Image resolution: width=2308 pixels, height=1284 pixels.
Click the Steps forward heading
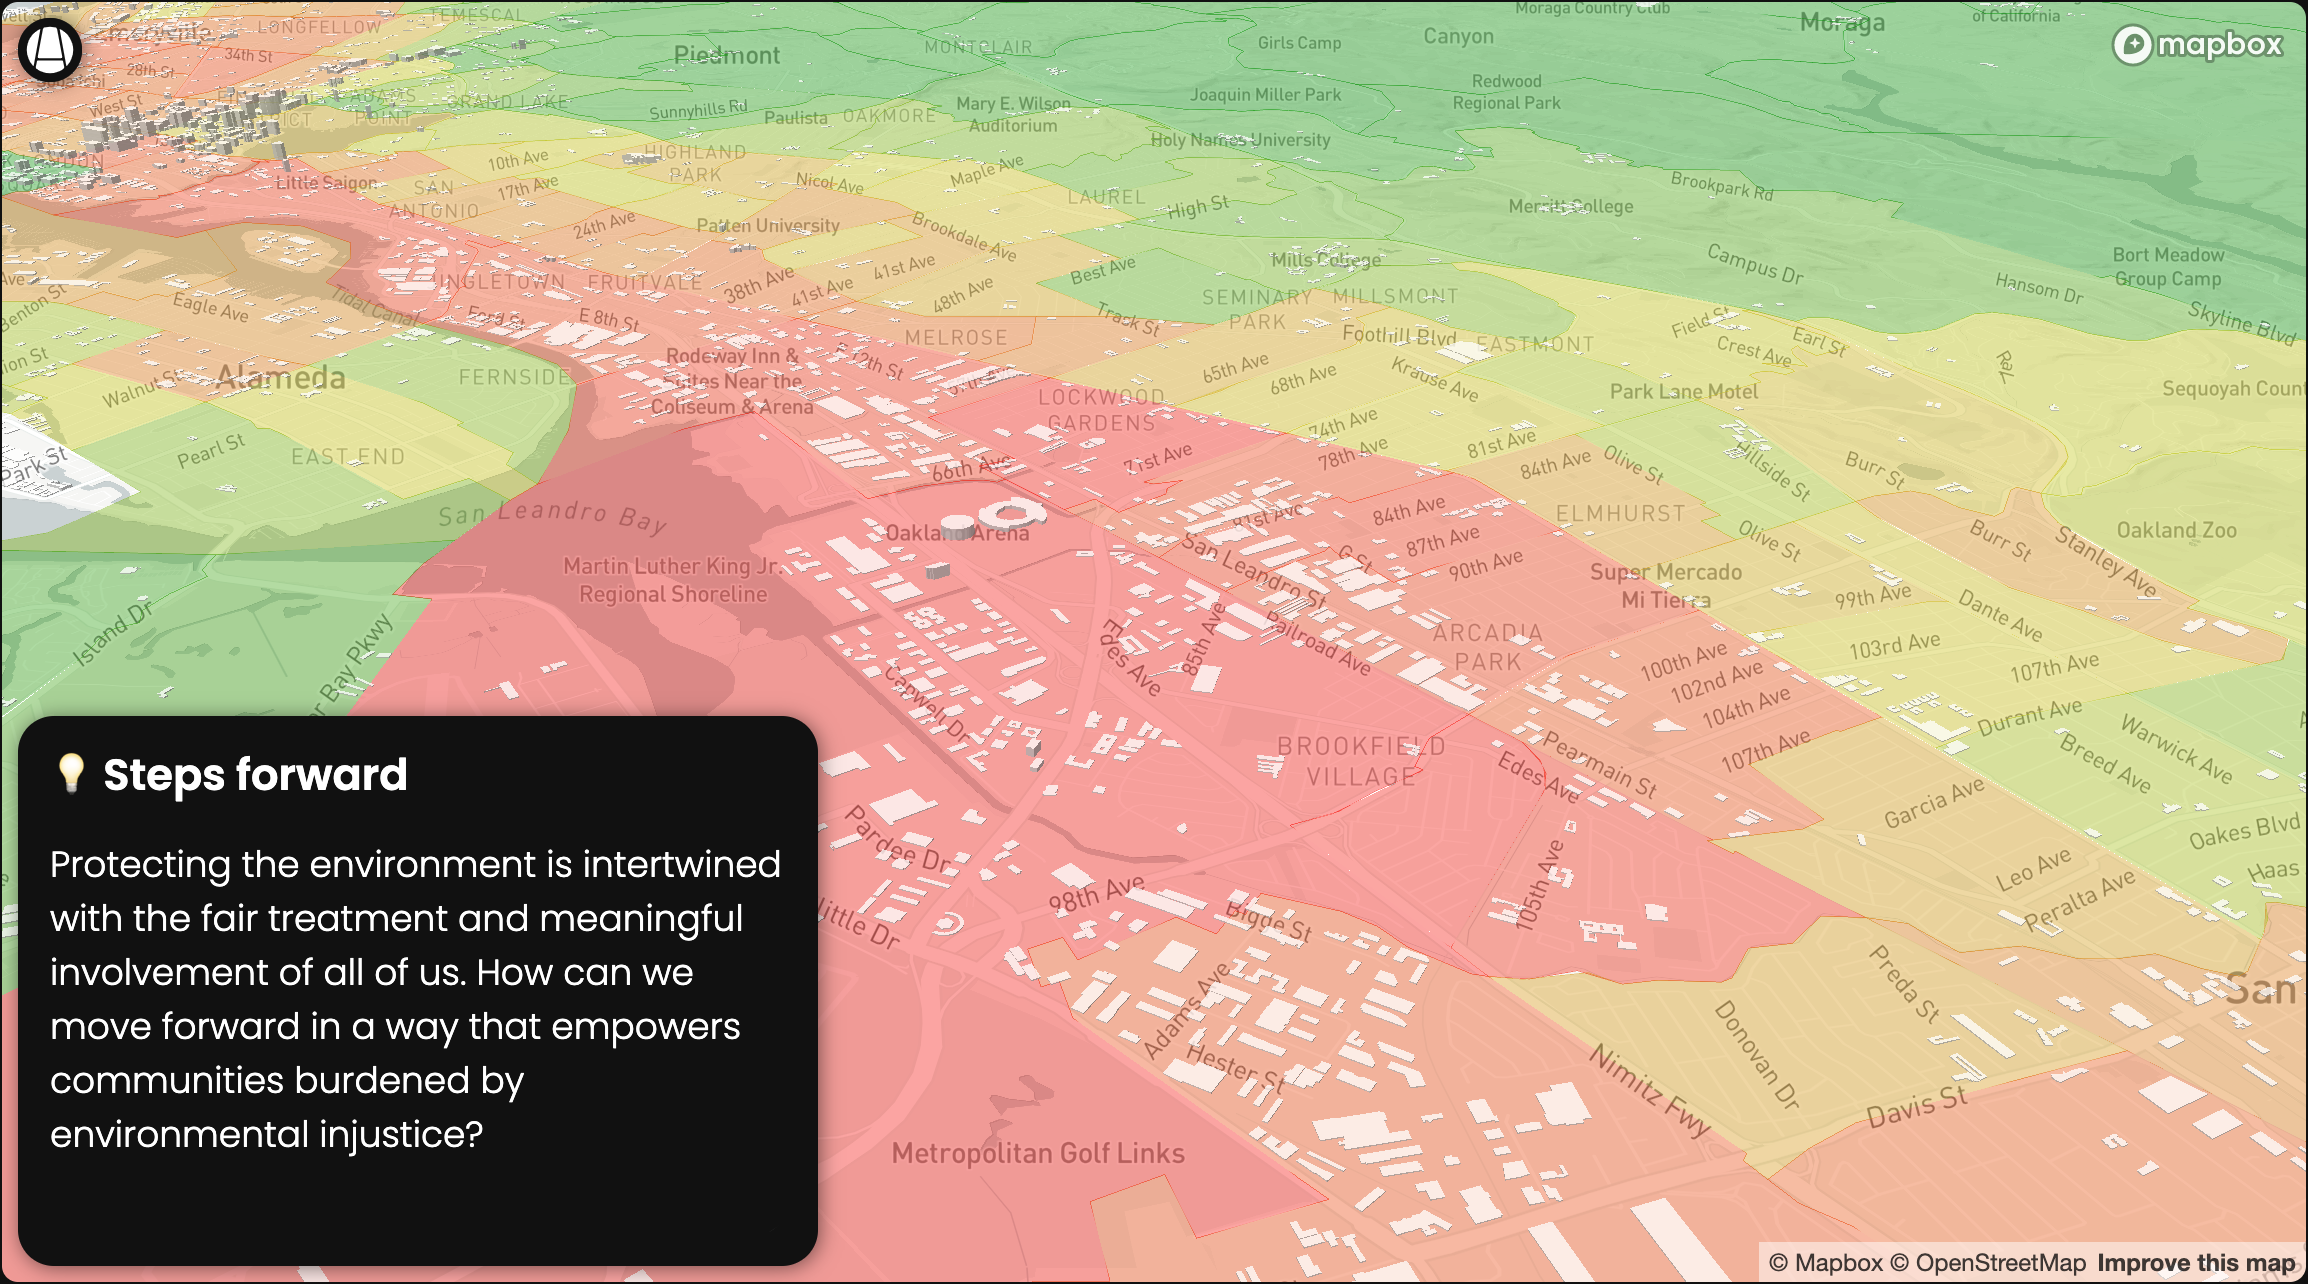pos(255,775)
